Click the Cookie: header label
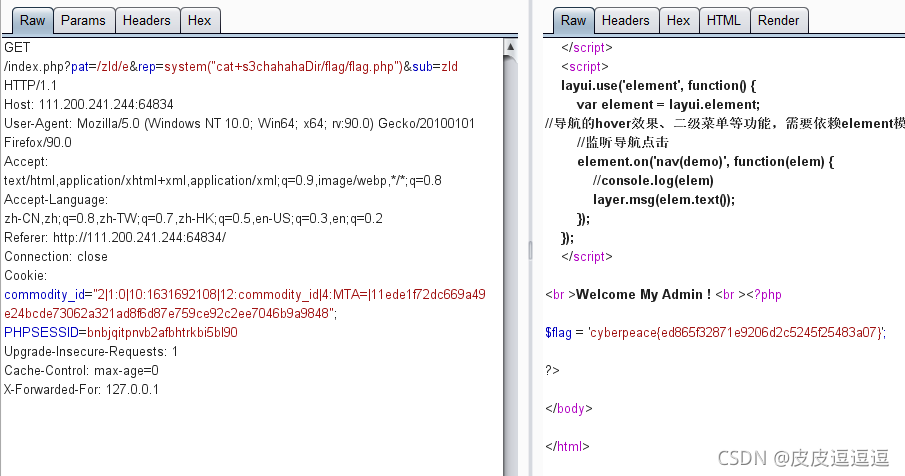Image resolution: width=905 pixels, height=476 pixels. tap(25, 276)
